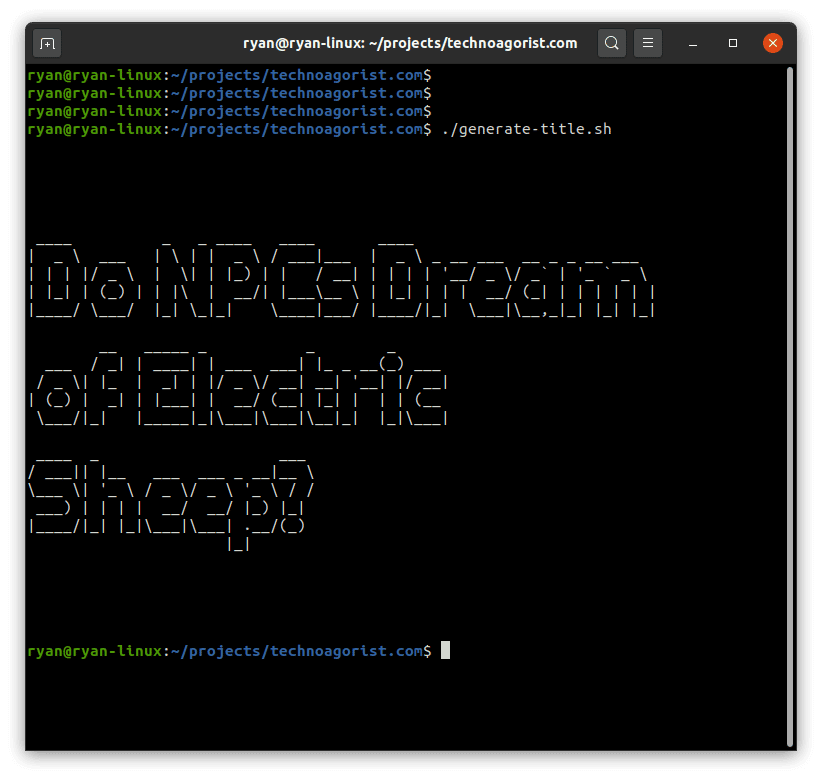Click the third empty prompt line
The image size is (822, 779).
click(x=229, y=111)
